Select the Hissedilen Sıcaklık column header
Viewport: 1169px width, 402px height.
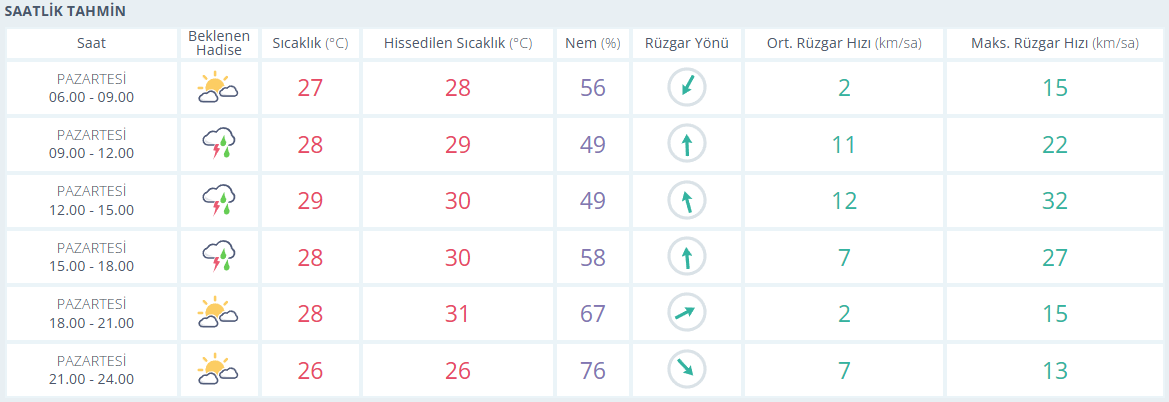tap(458, 43)
